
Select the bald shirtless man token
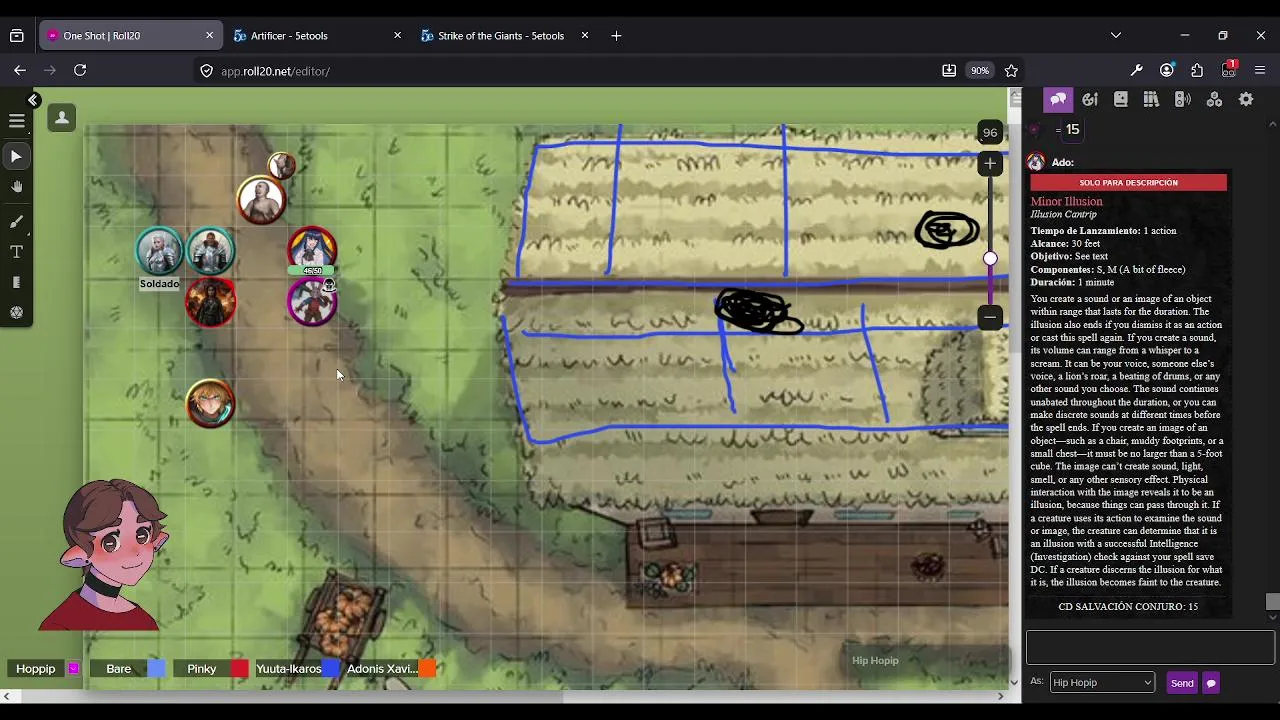click(261, 200)
